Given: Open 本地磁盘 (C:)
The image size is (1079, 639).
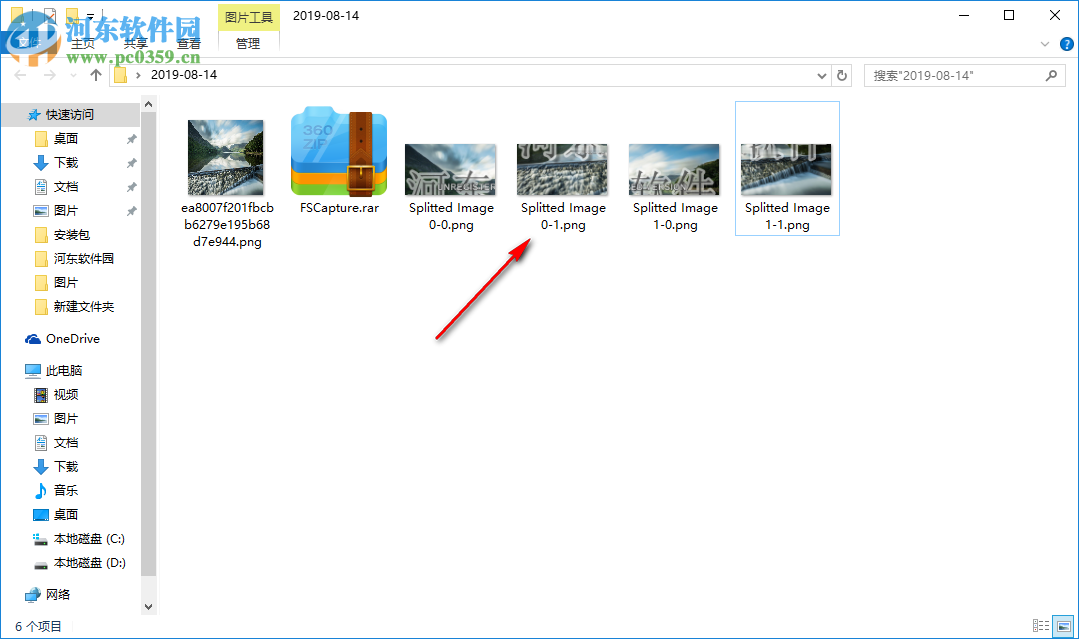Looking at the screenshot, I should pos(89,539).
